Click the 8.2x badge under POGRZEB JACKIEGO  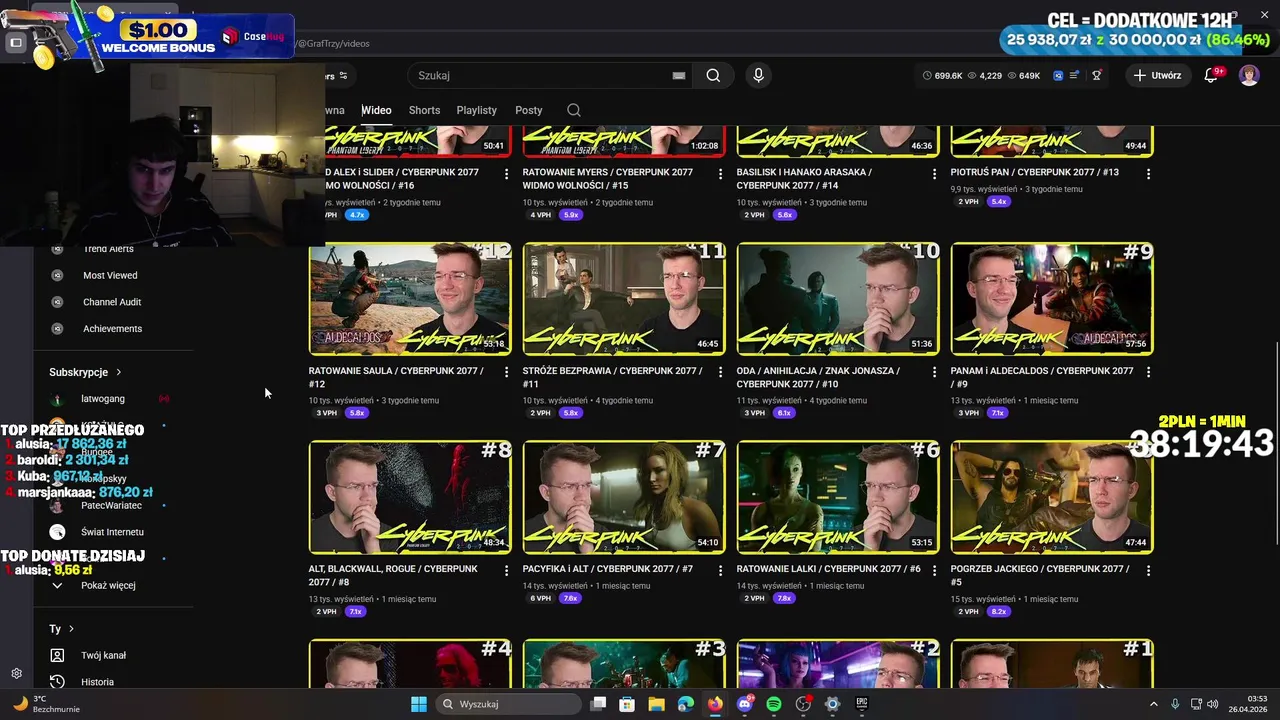(998, 611)
